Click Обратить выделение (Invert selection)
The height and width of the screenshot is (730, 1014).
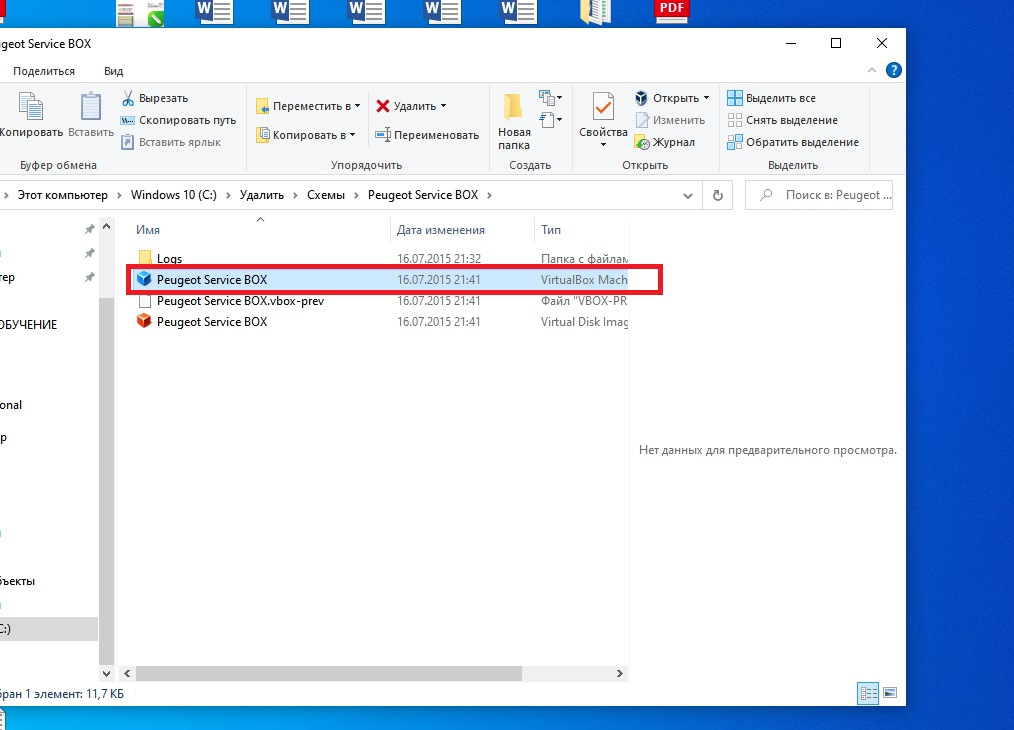tap(793, 142)
